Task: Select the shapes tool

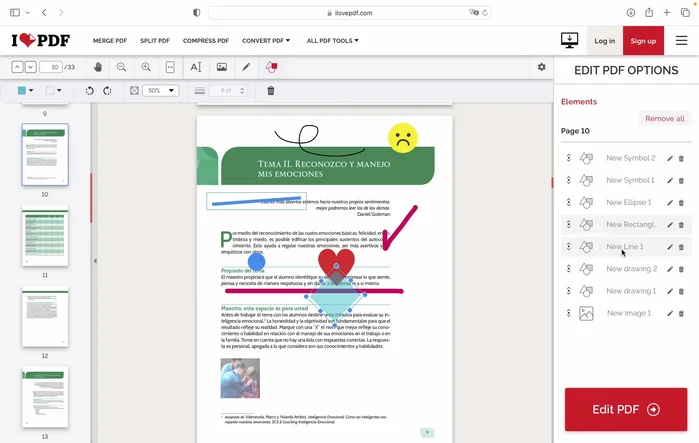Action: (271, 67)
